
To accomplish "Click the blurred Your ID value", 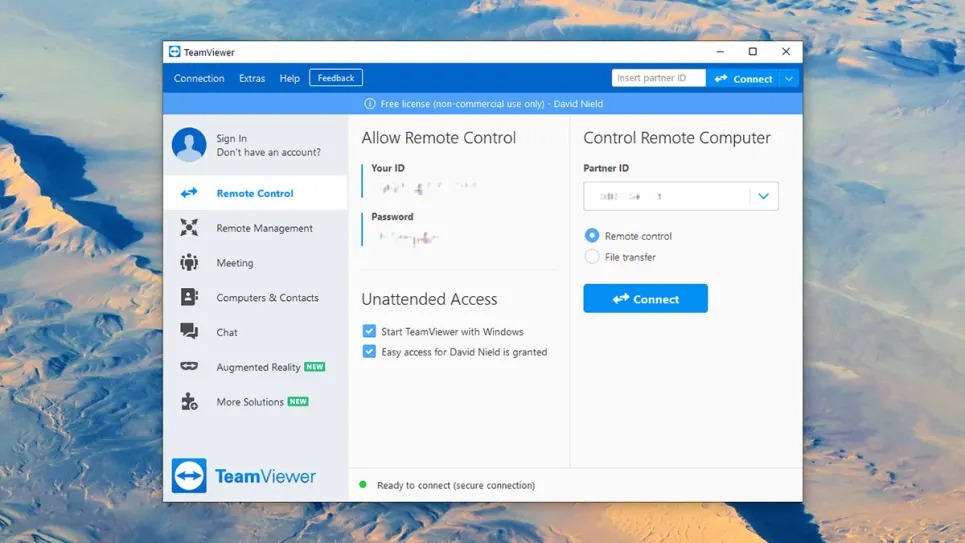I will click(428, 187).
